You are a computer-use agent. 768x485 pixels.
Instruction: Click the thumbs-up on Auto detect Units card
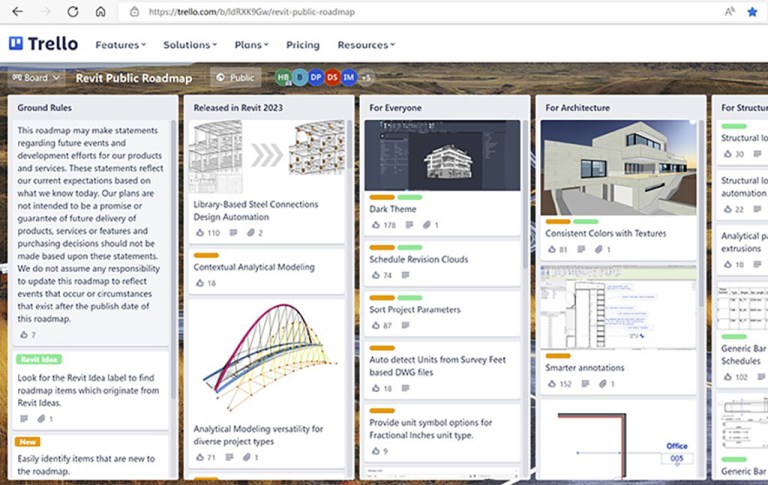(x=376, y=388)
